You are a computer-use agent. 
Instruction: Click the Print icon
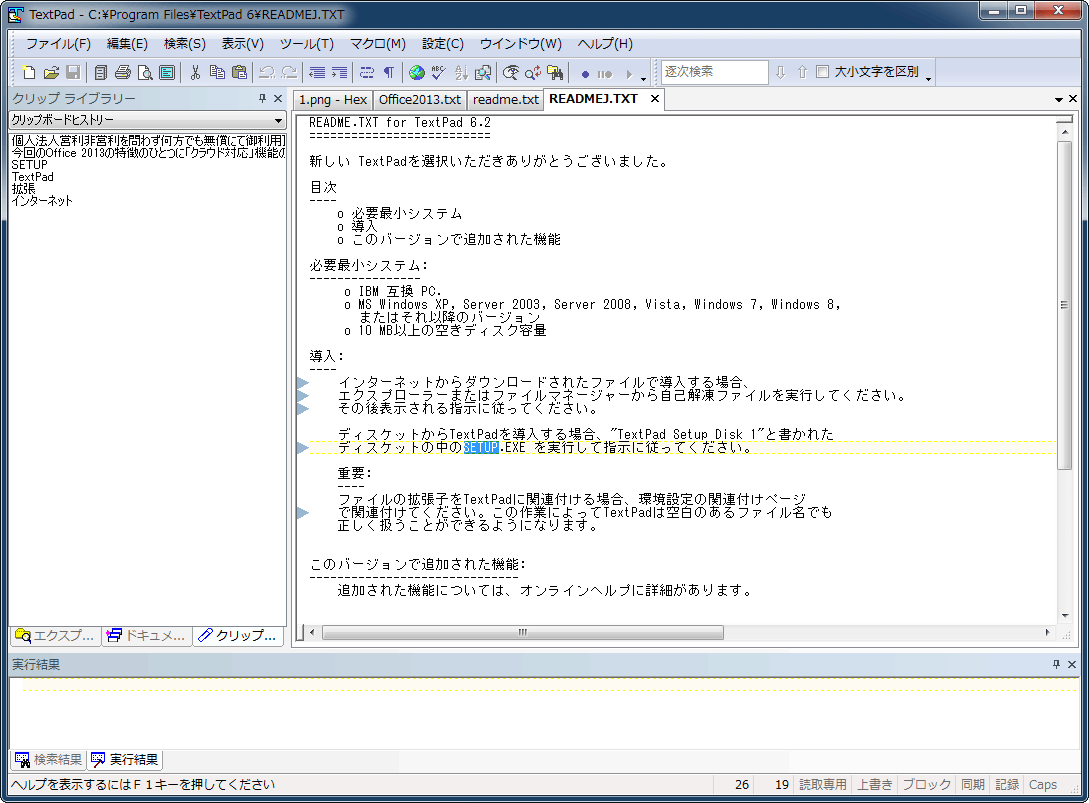coord(123,72)
